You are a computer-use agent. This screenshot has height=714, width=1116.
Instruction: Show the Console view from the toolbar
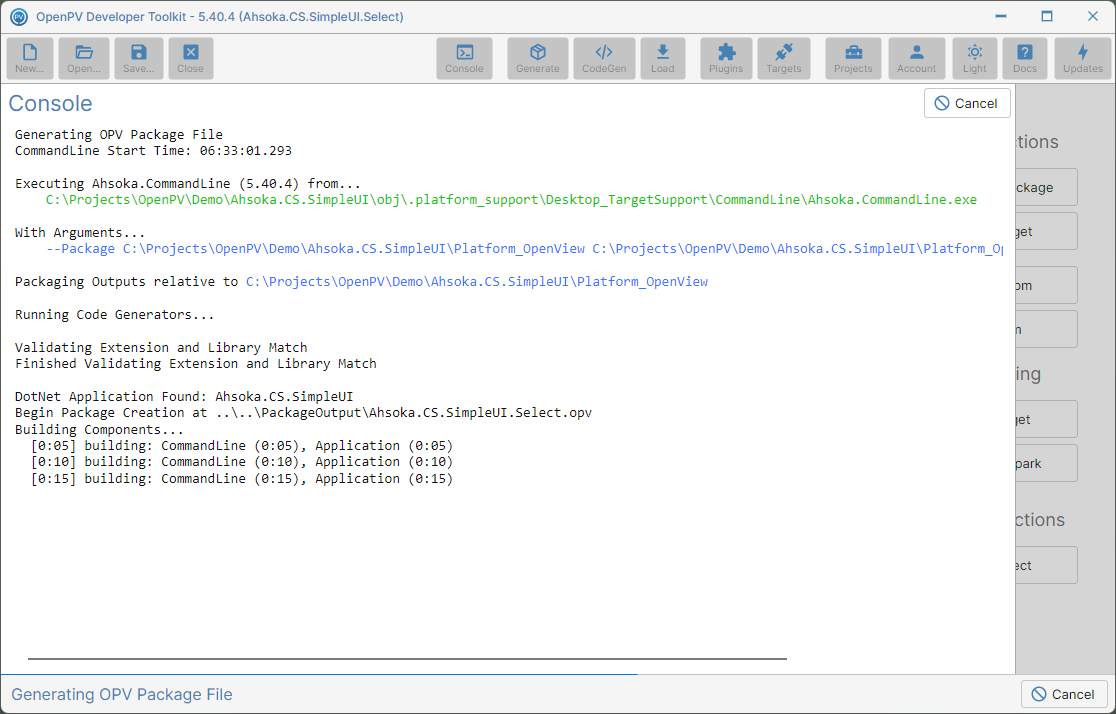464,58
